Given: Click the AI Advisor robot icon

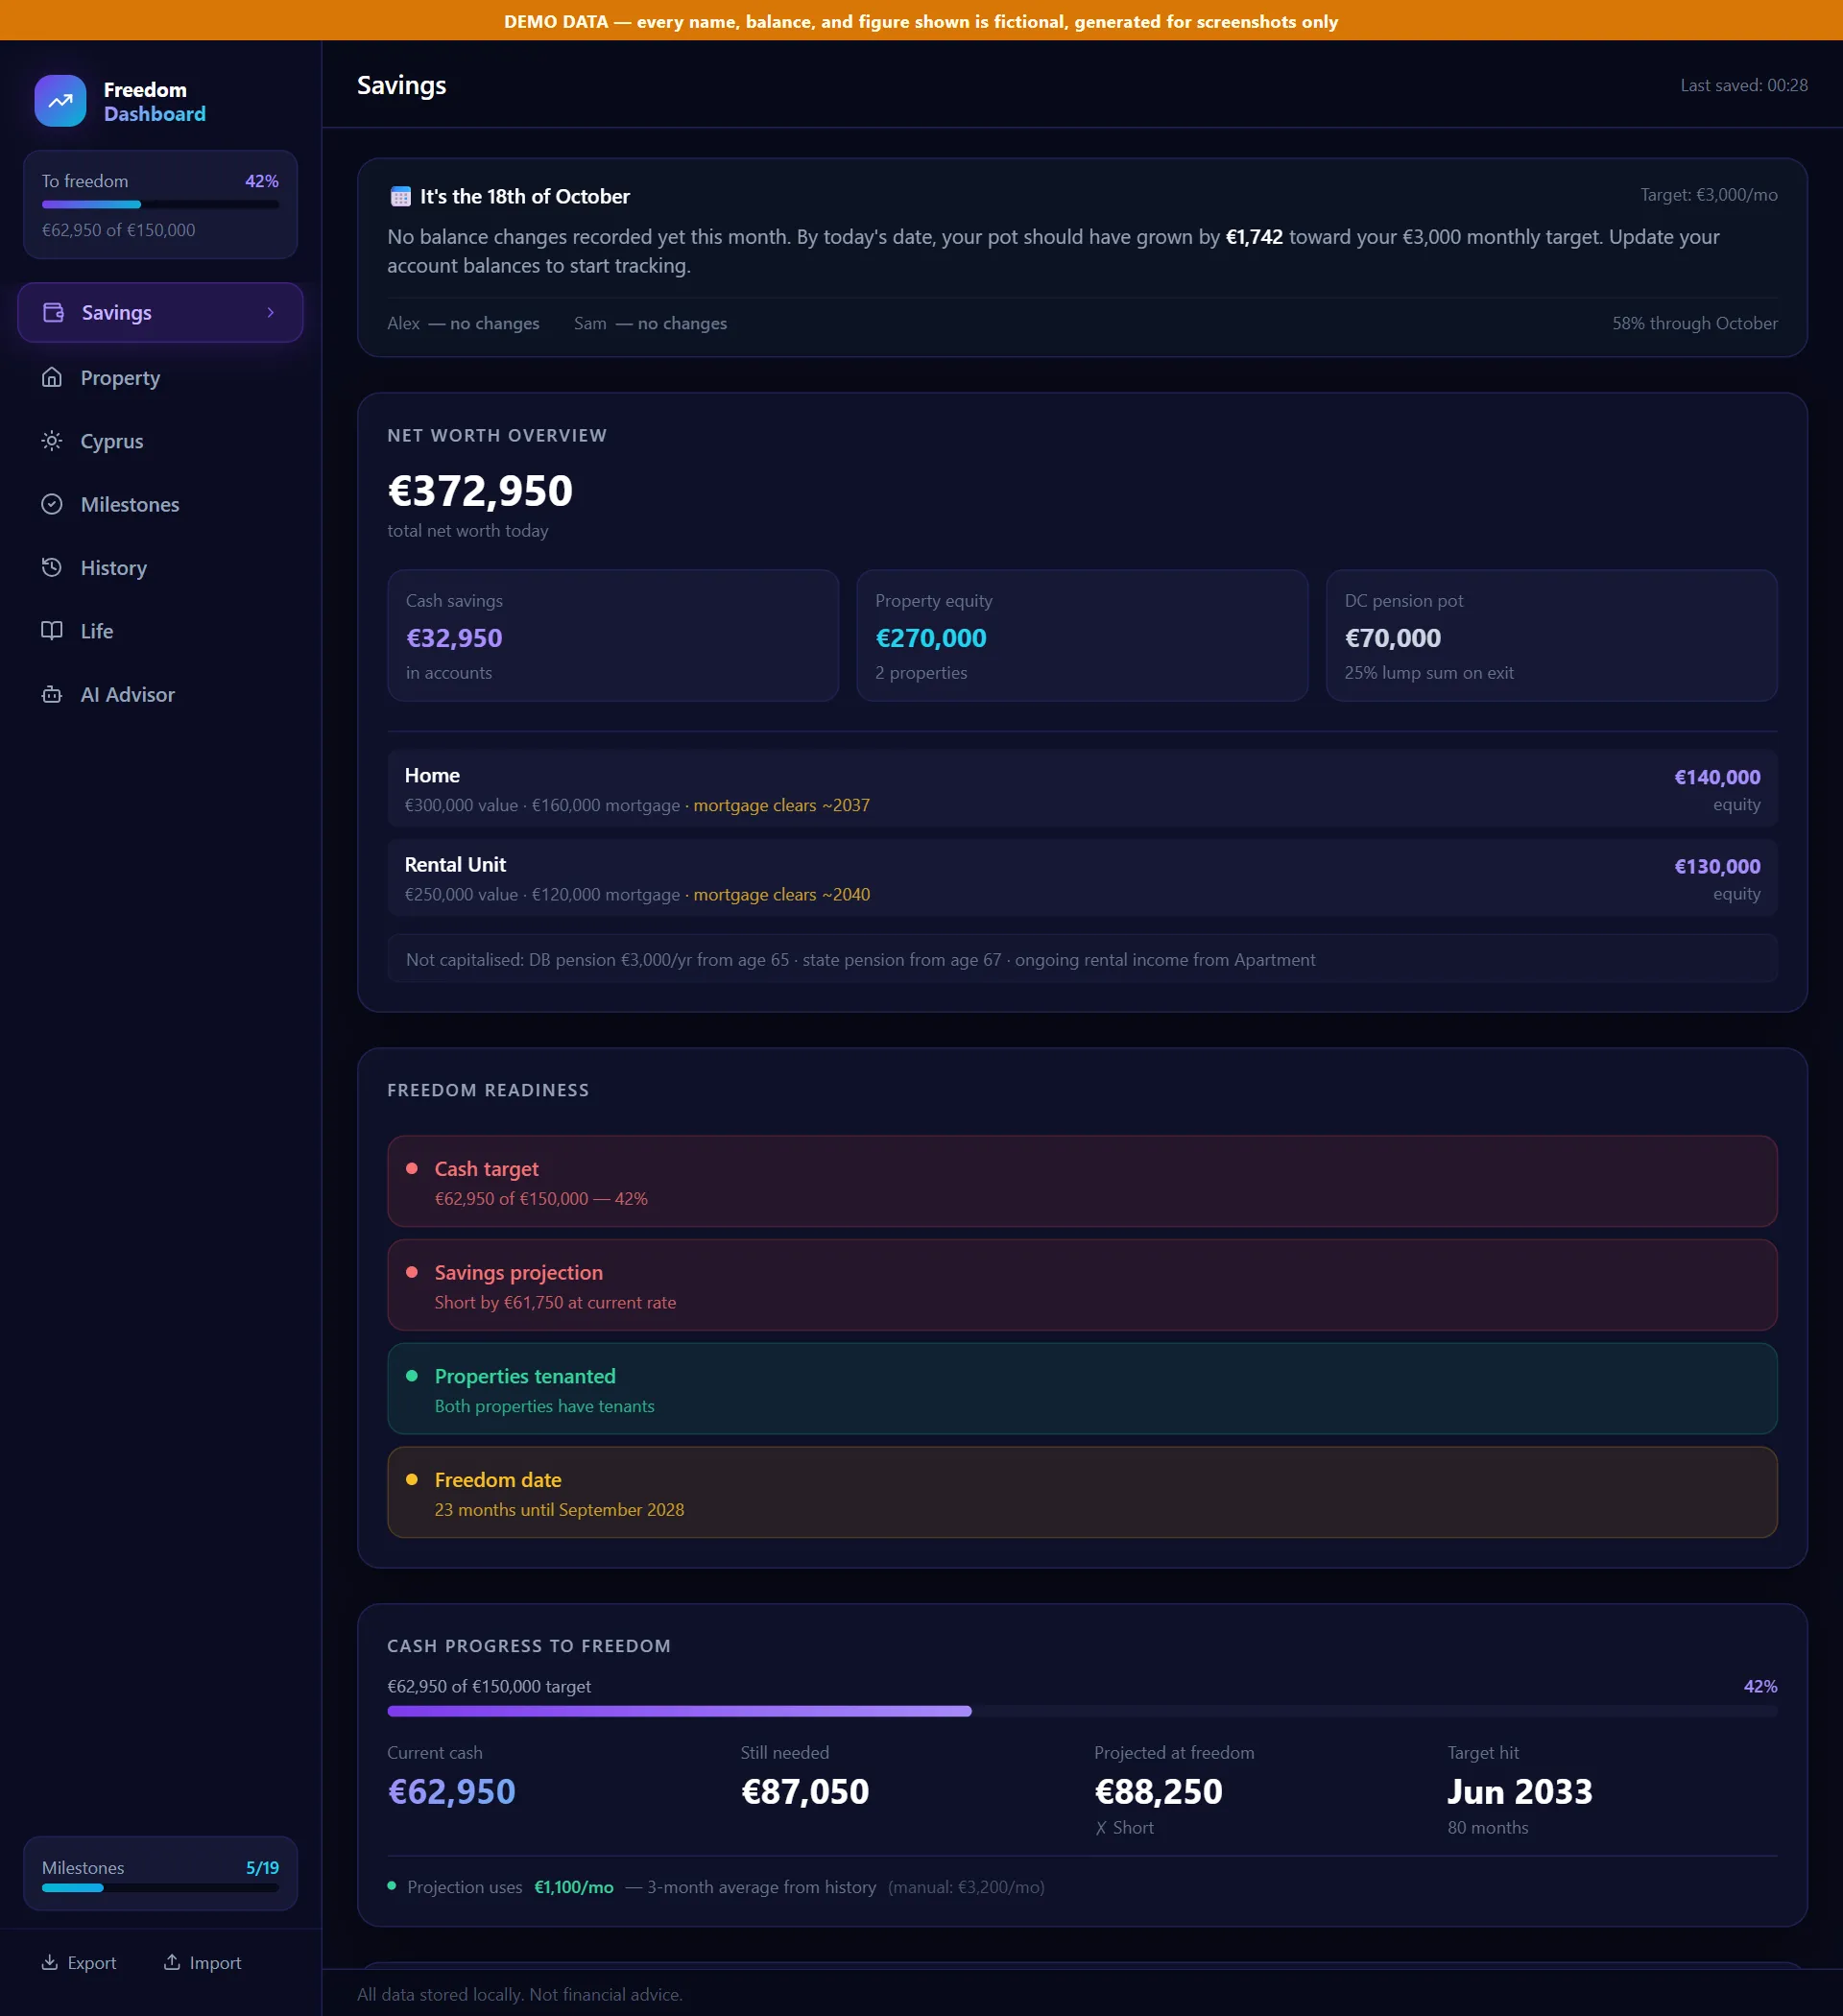Looking at the screenshot, I should pos(52,694).
